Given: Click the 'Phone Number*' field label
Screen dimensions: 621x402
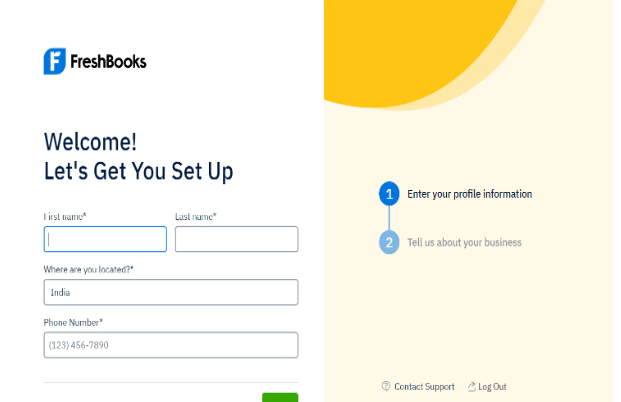Looking at the screenshot, I should (x=73, y=322).
